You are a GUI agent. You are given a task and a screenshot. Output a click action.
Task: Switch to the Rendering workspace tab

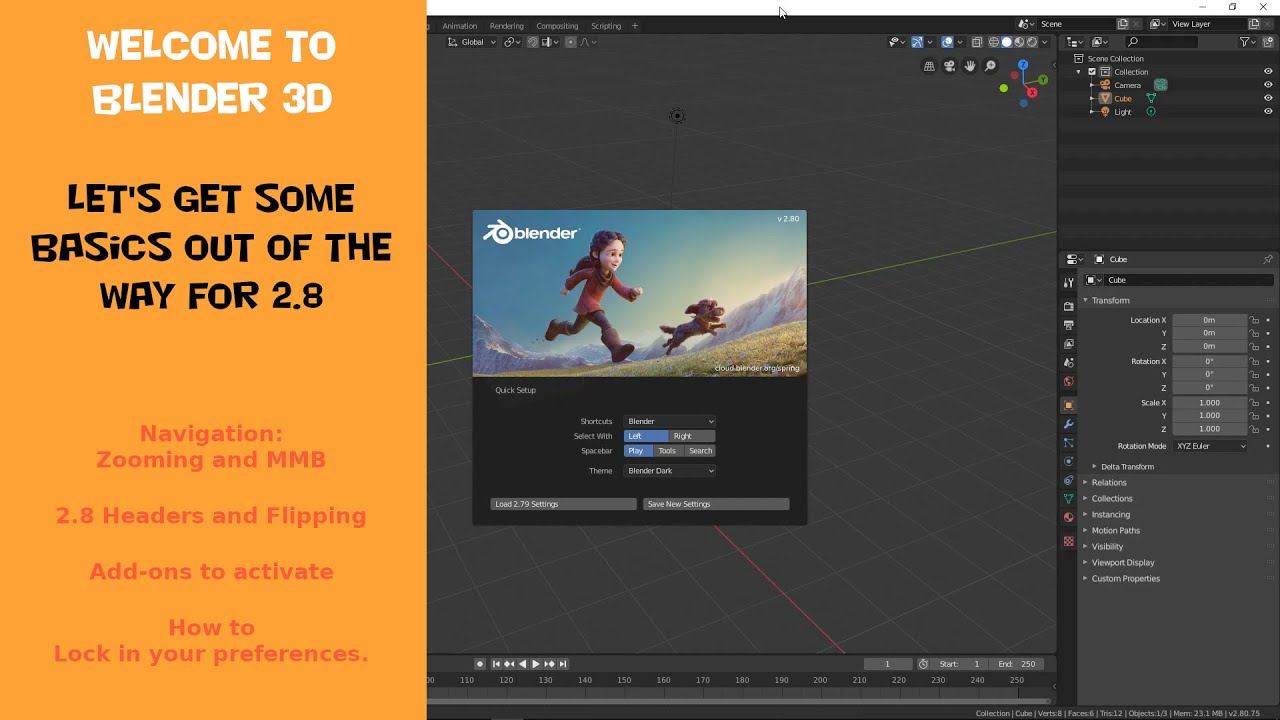point(507,26)
